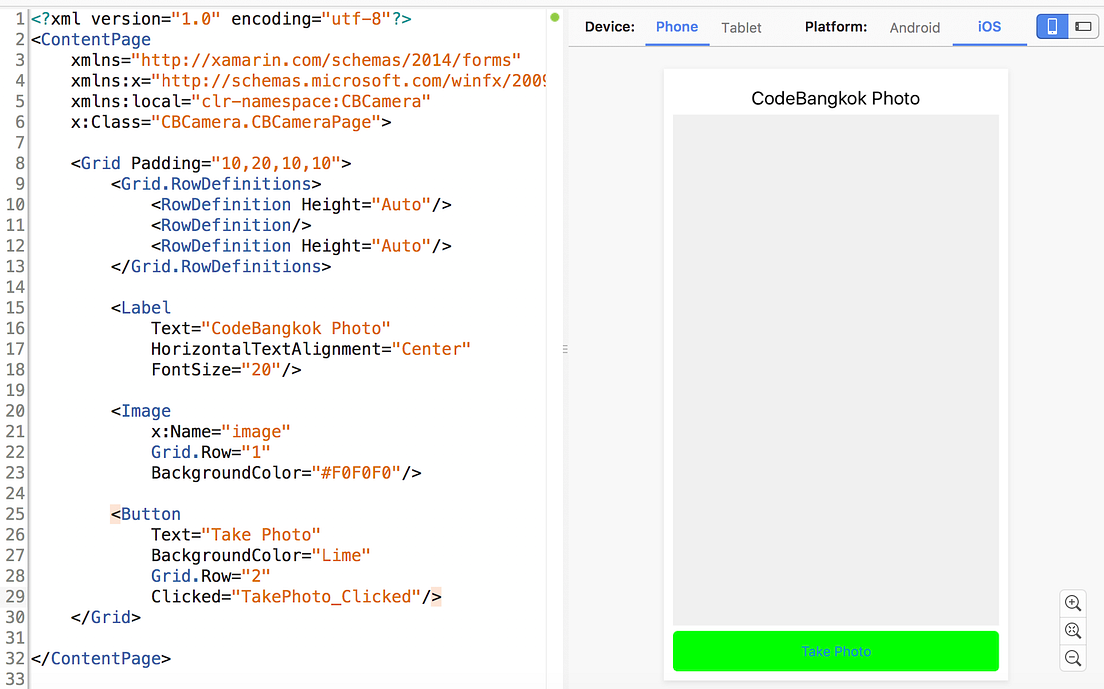
Task: Click the ContentPage opening tag
Action: point(92,39)
